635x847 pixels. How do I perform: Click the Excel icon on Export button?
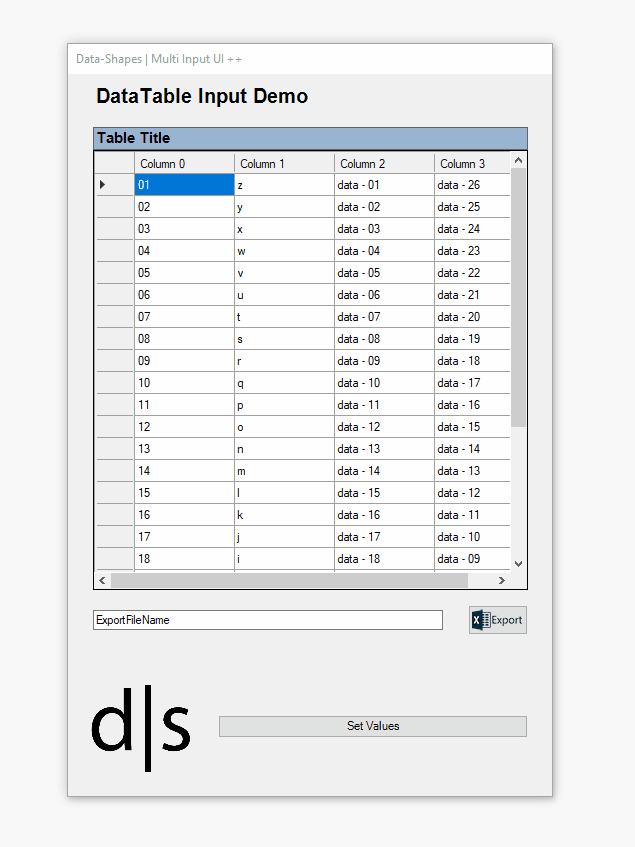pyautogui.click(x=480, y=620)
